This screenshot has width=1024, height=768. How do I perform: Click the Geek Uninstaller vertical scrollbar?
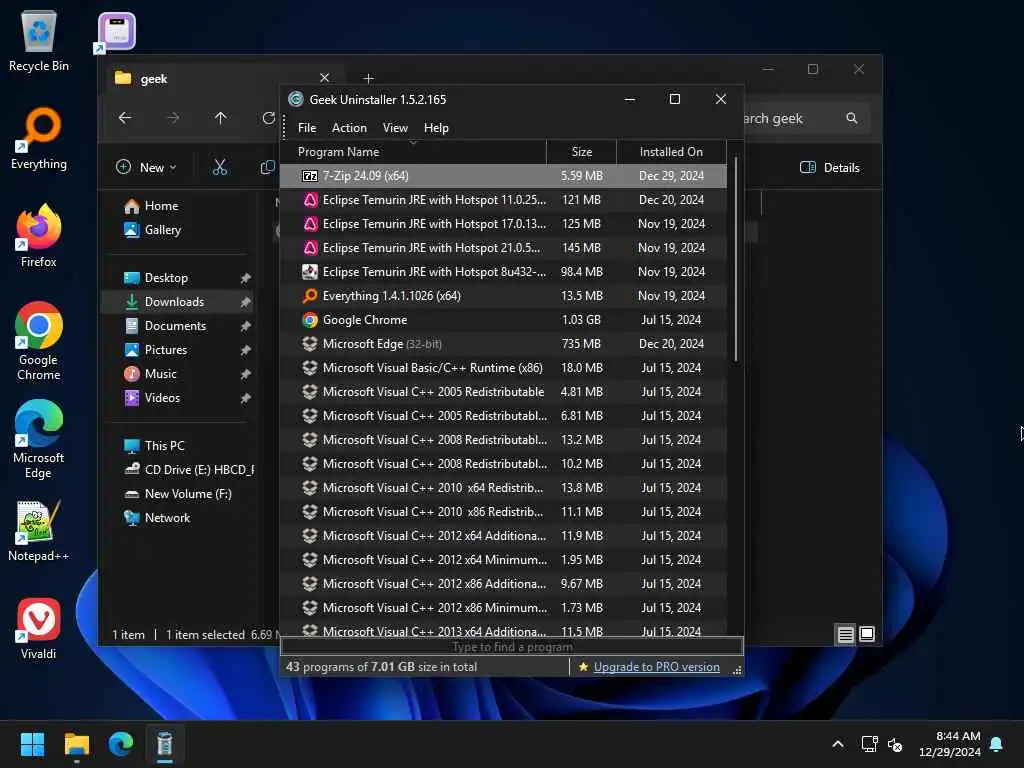click(x=736, y=259)
